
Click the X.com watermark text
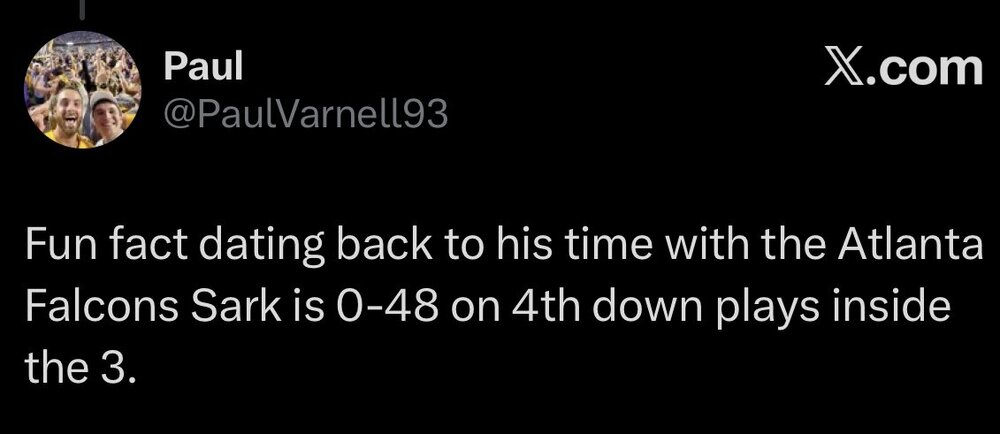click(x=902, y=69)
